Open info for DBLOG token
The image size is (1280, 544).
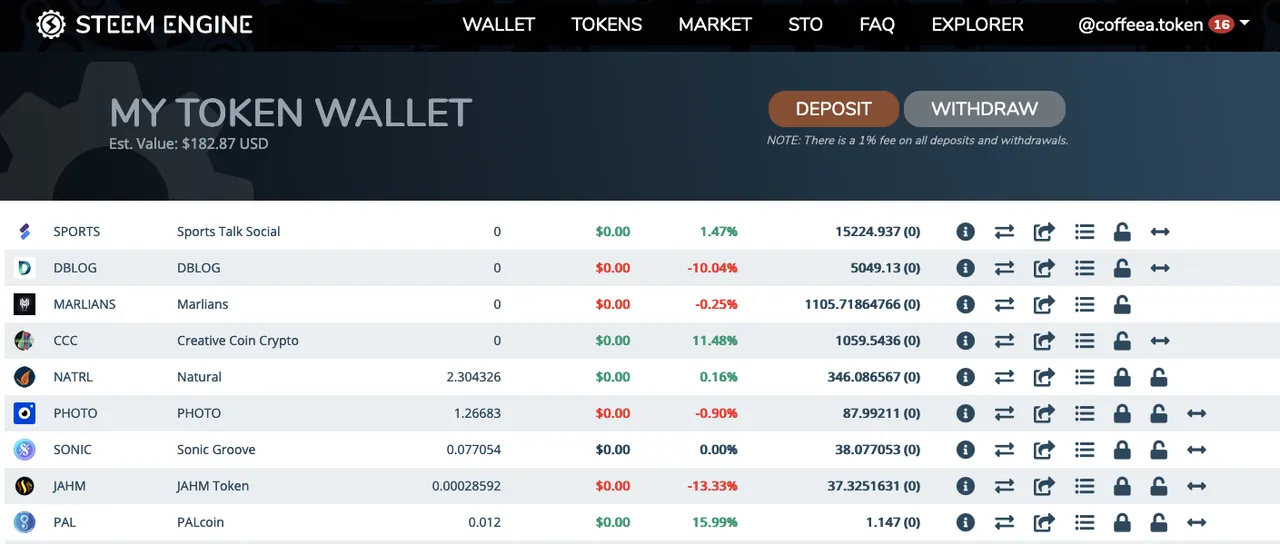point(965,268)
